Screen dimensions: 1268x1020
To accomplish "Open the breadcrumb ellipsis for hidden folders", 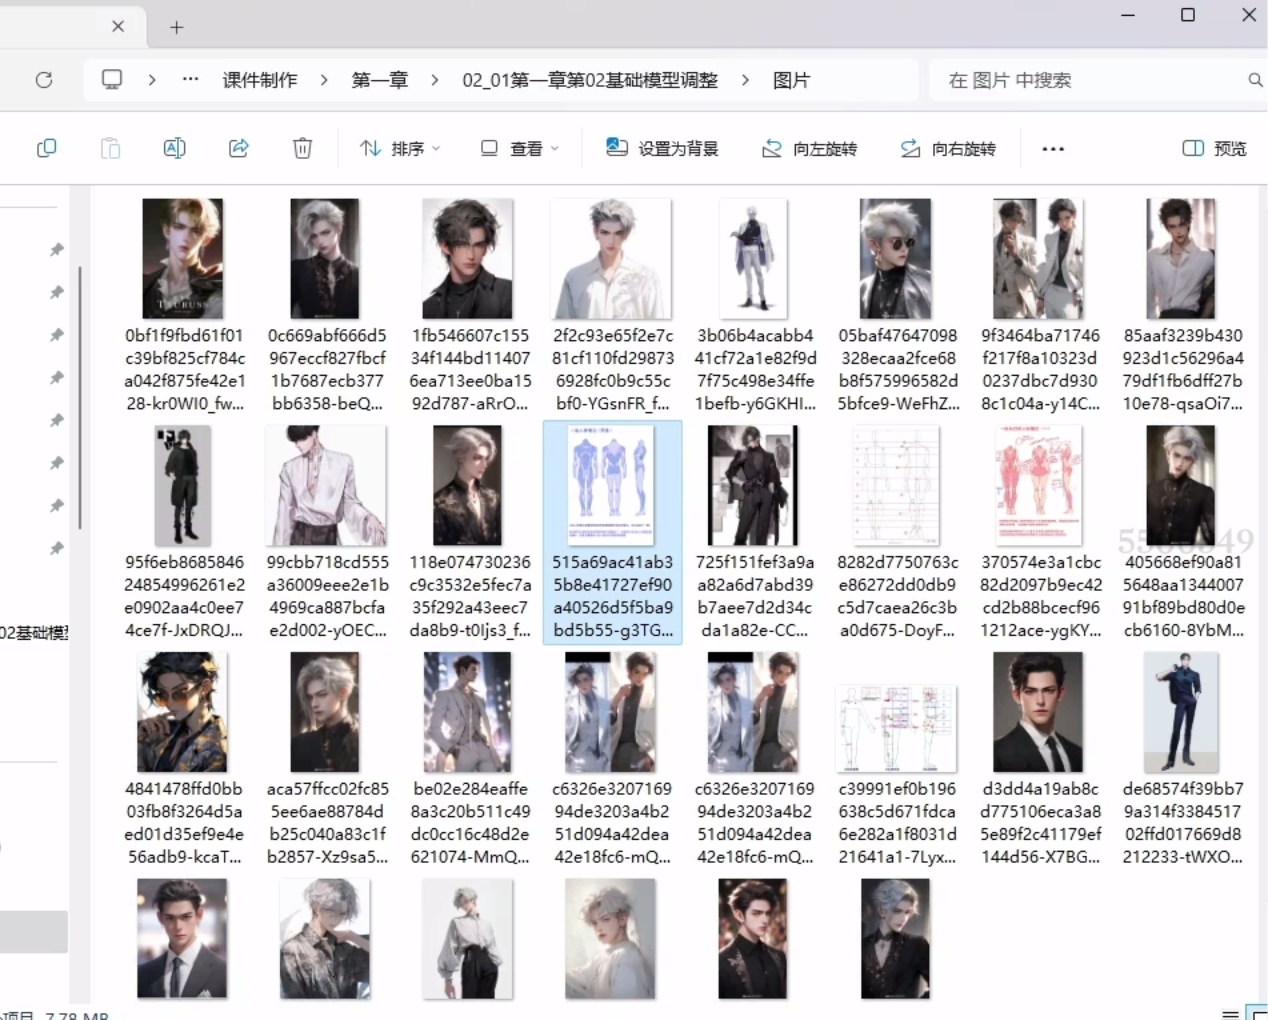I will pos(190,80).
